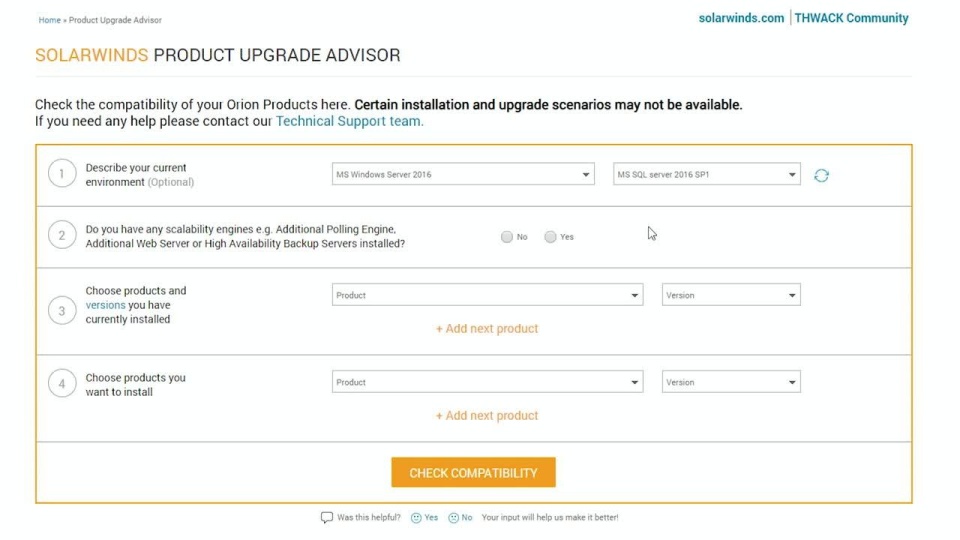This screenshot has height=540, width=960.
Task: Click the speech bubble feedback icon
Action: click(x=326, y=518)
